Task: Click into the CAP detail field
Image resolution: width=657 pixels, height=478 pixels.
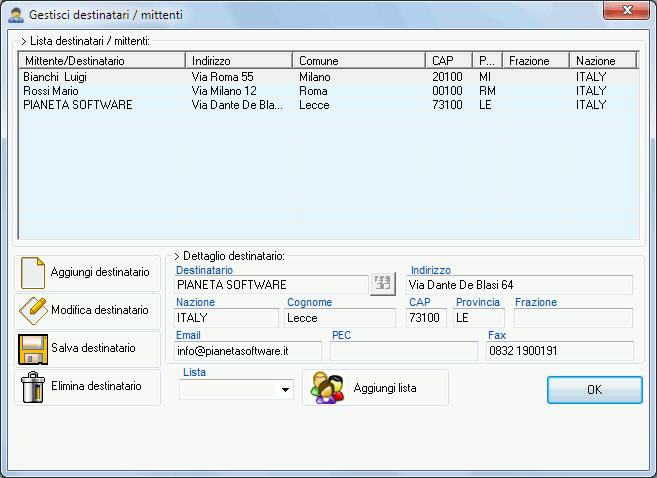Action: point(426,318)
